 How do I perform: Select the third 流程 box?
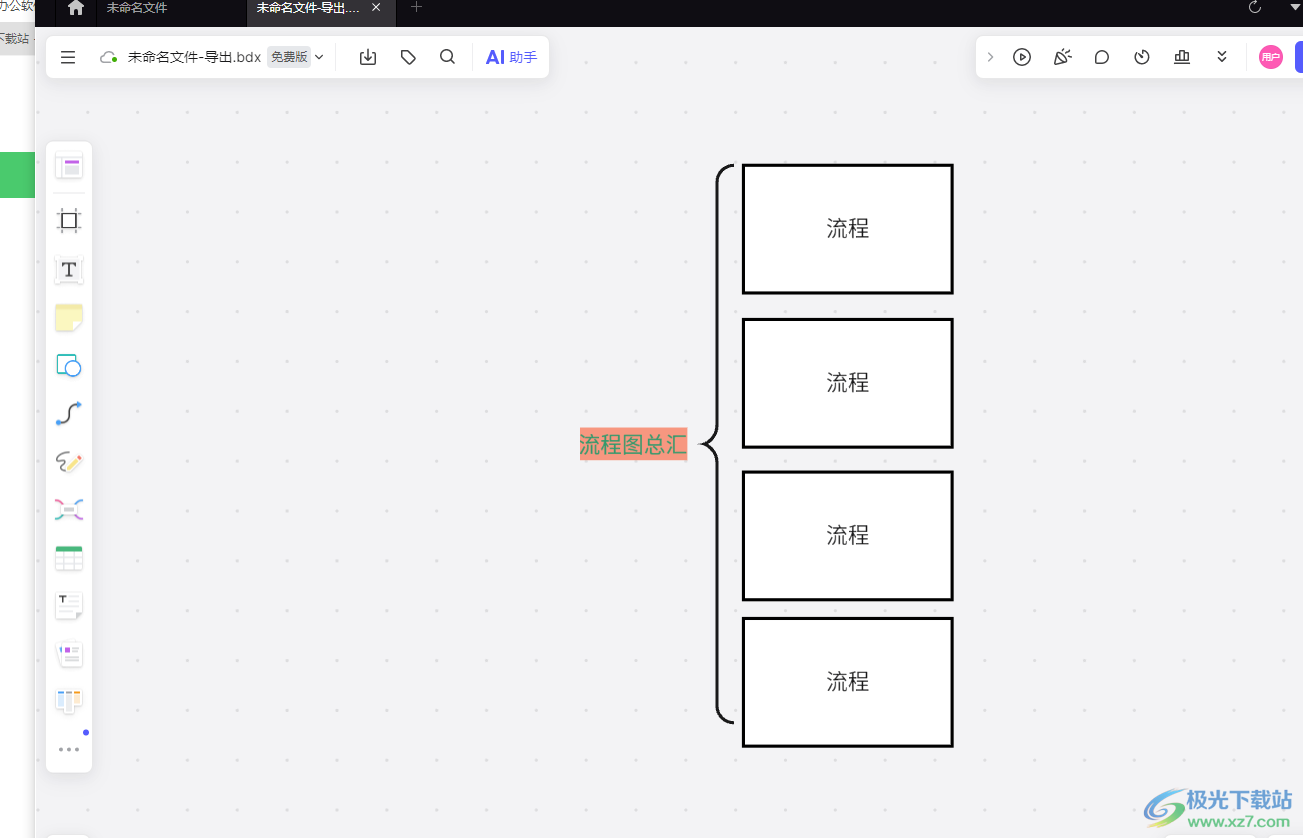click(848, 536)
